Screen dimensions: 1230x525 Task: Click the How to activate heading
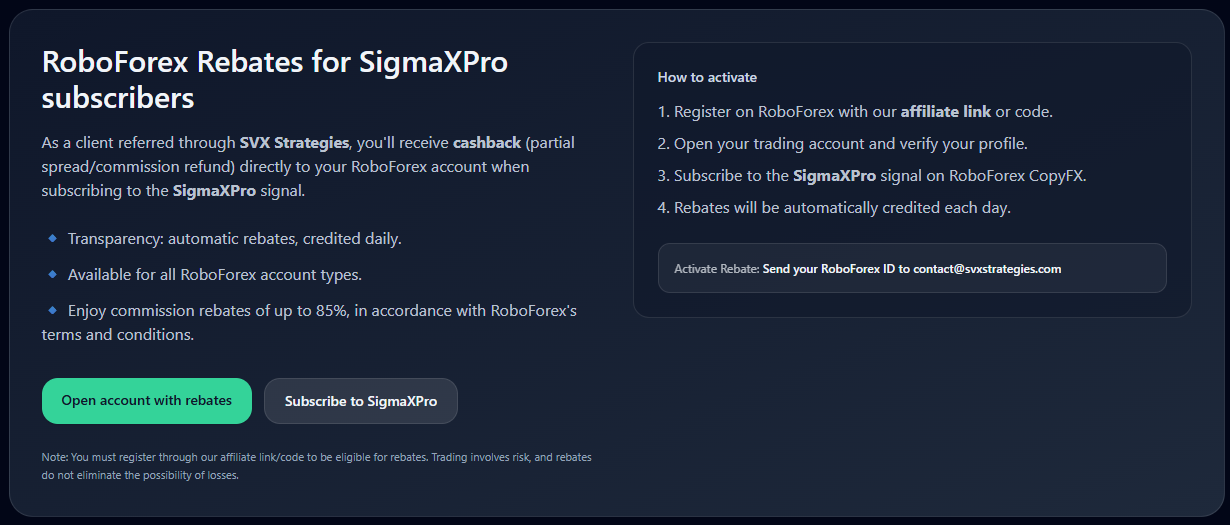click(x=707, y=77)
